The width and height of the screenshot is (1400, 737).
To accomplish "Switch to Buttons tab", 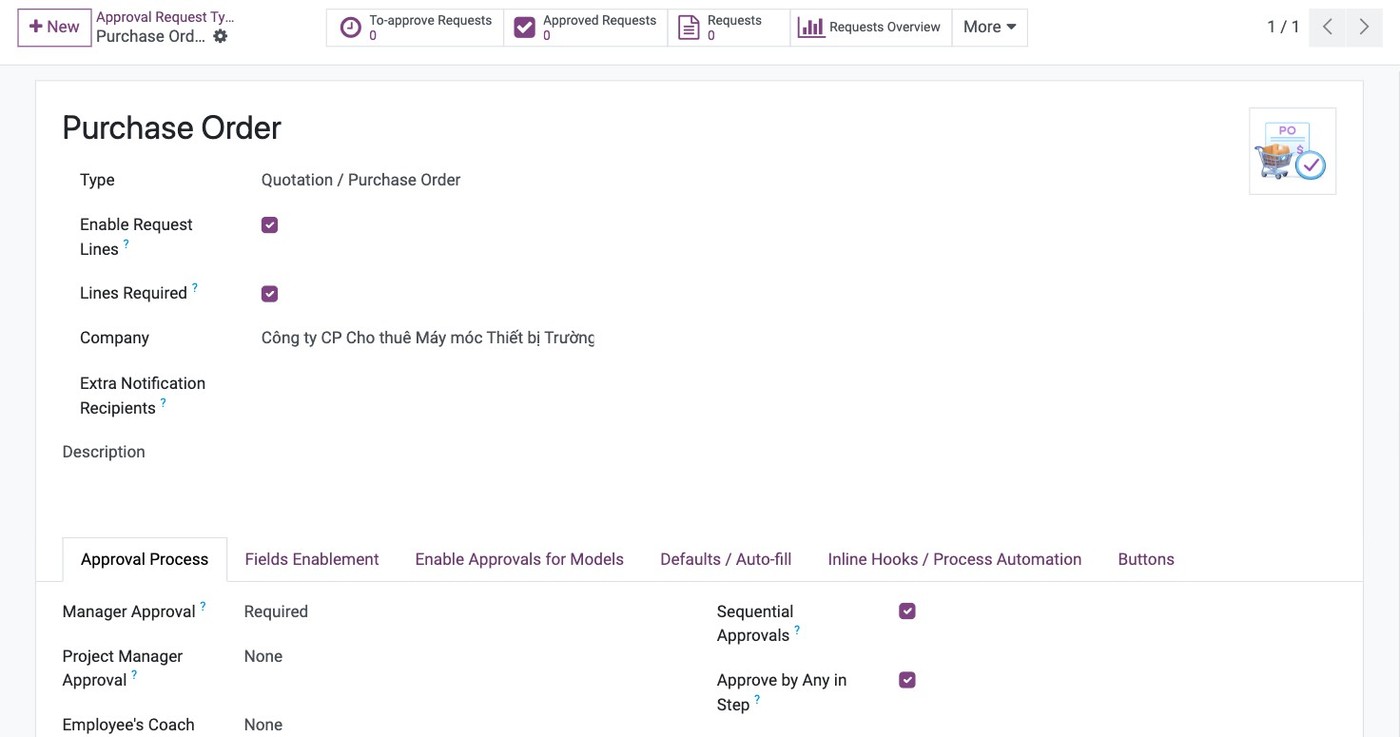I will coord(1146,559).
